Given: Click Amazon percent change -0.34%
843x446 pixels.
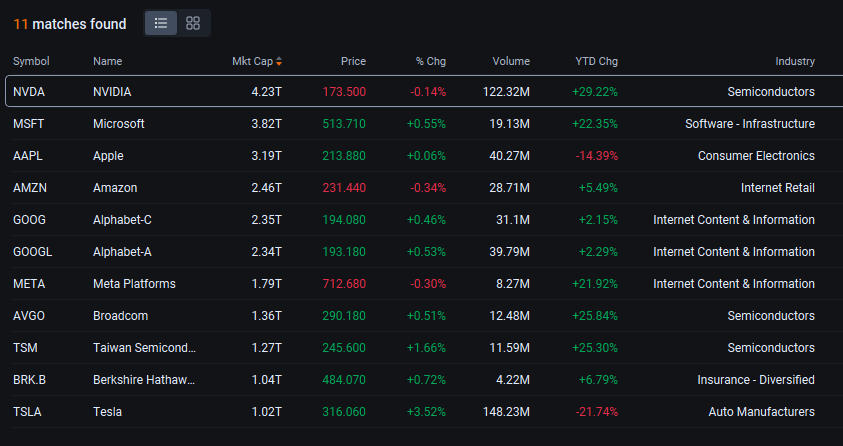Looking at the screenshot, I should 428,188.
